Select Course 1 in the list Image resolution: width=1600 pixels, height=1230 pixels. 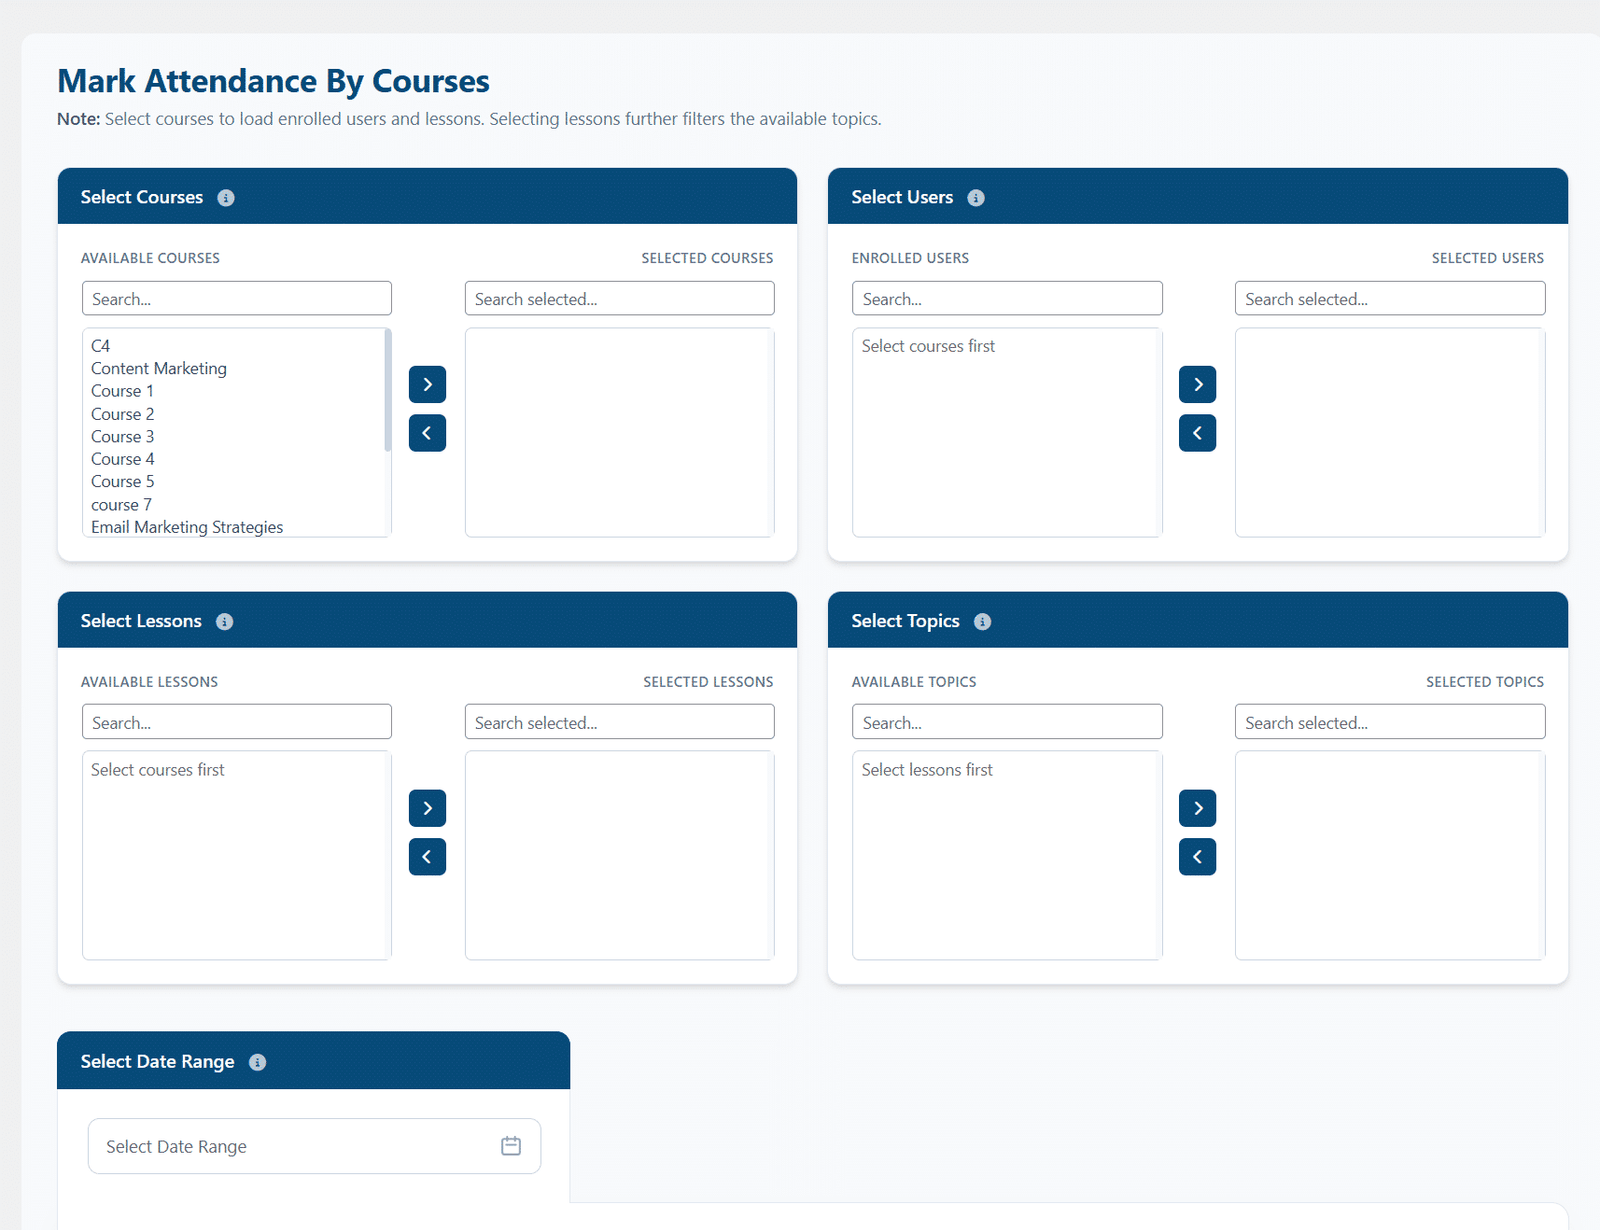(x=122, y=391)
